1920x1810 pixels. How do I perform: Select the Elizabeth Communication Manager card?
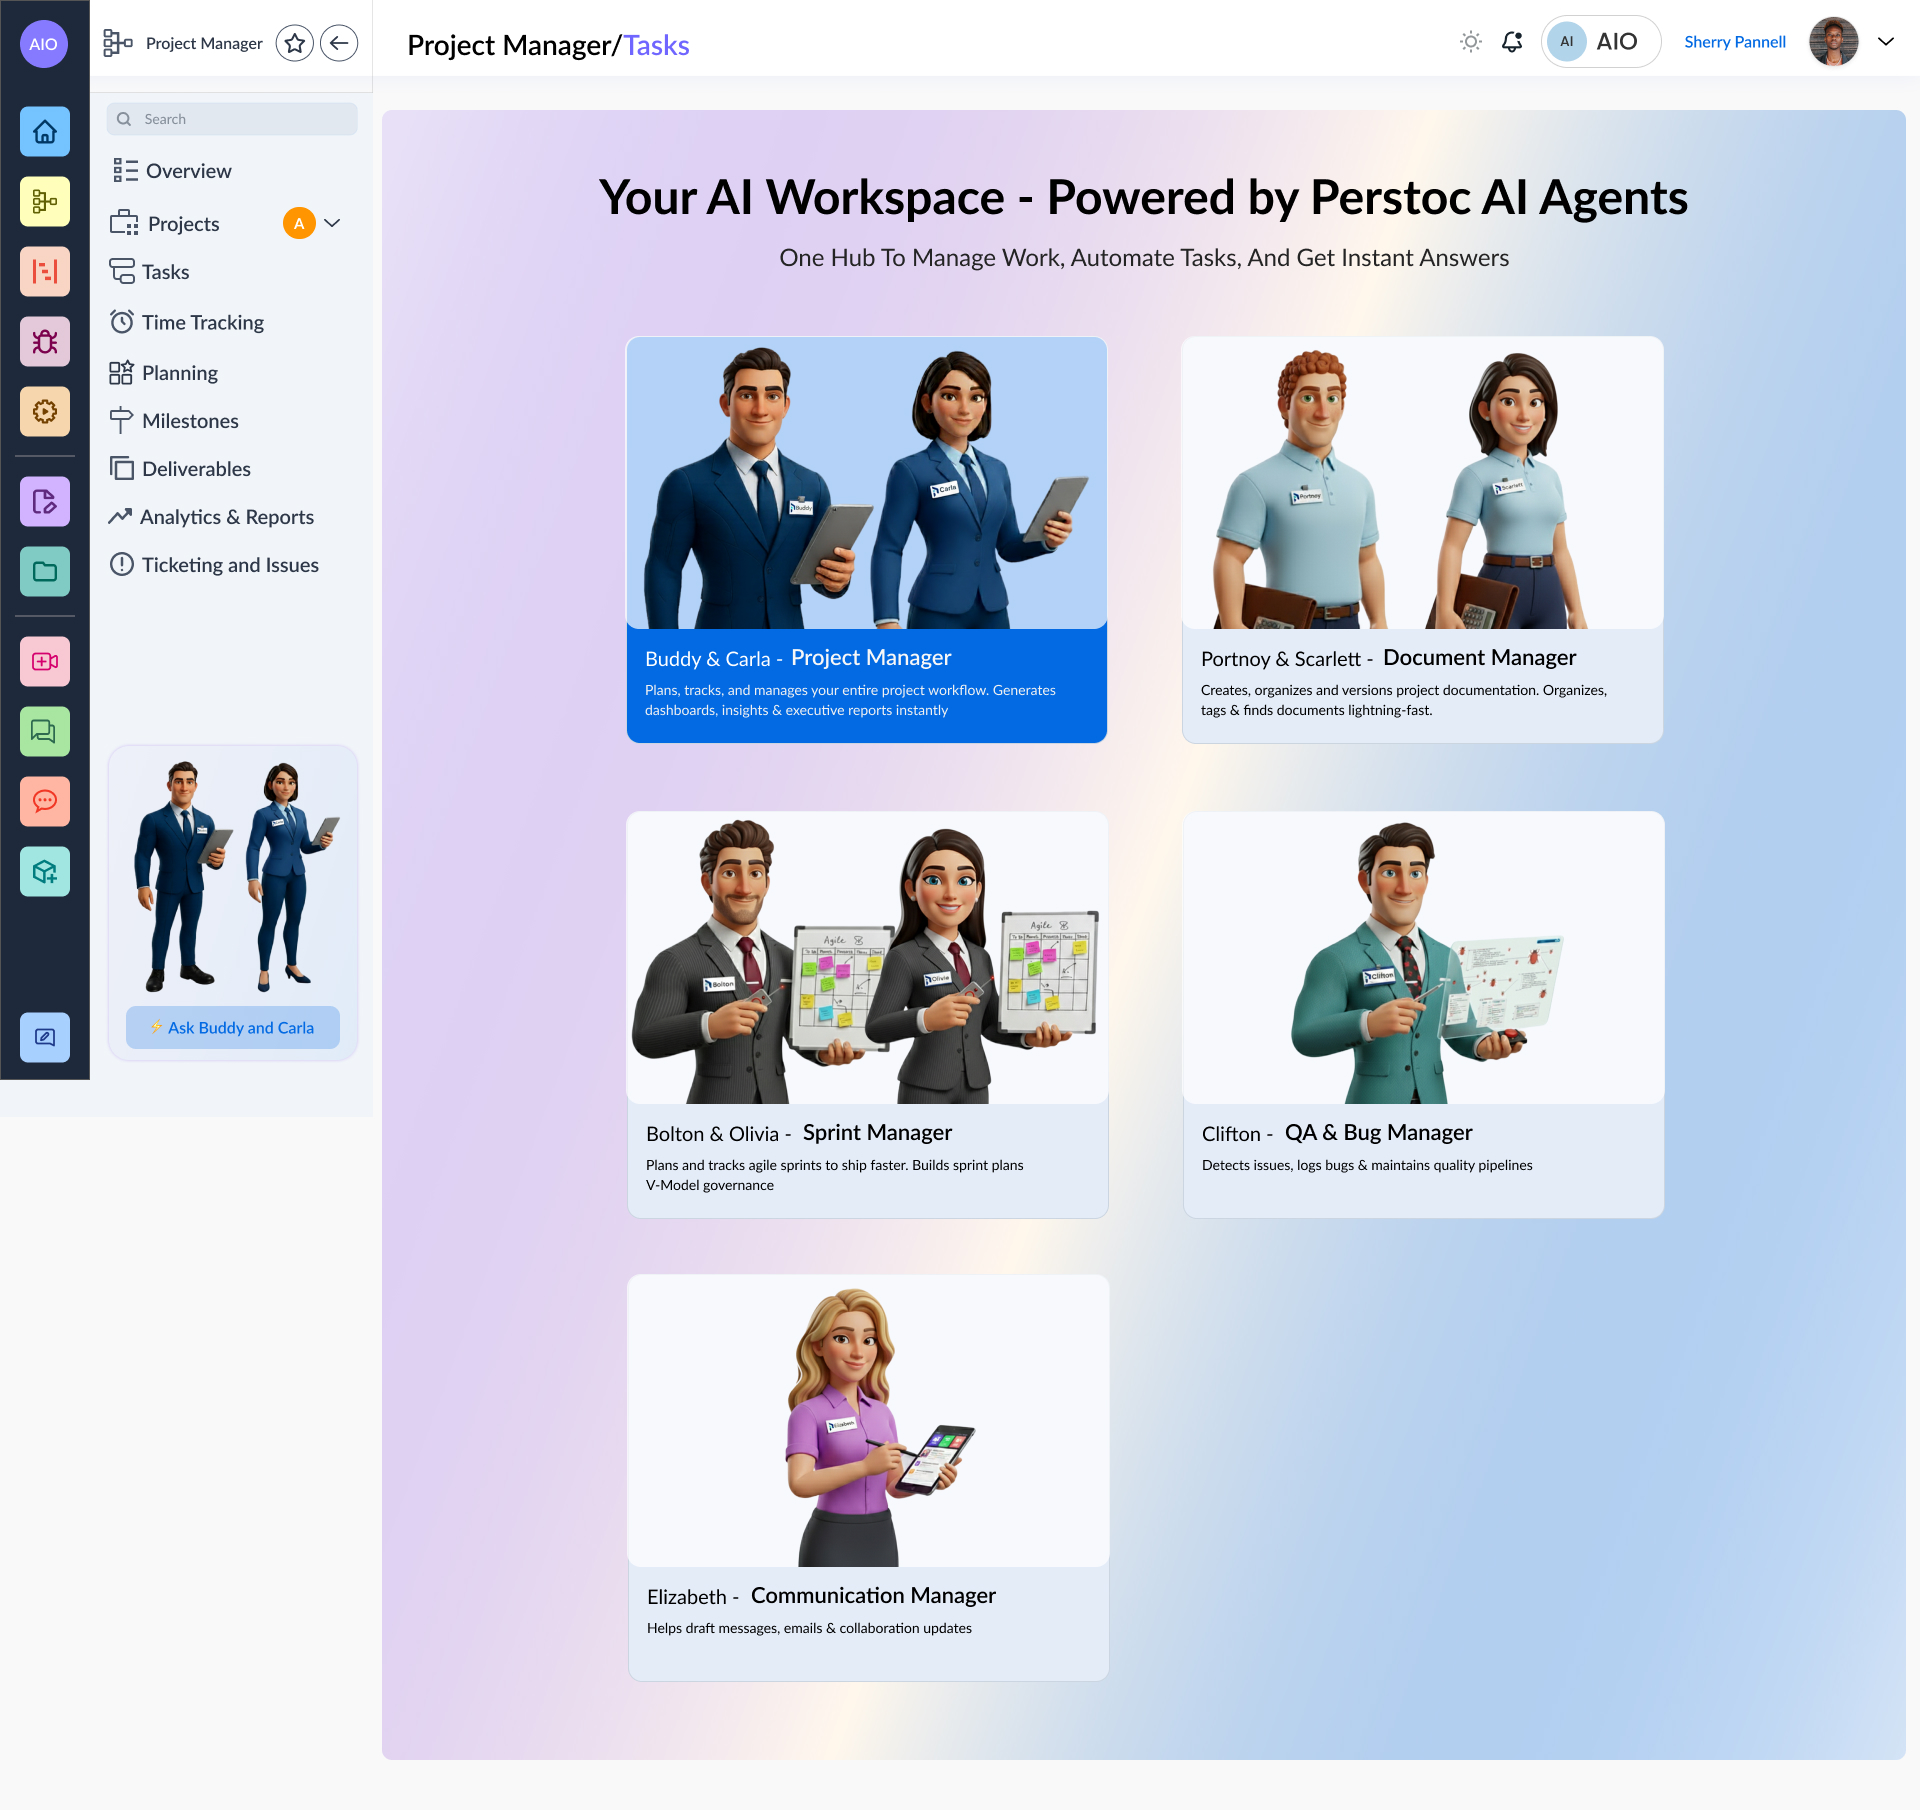868,1477
